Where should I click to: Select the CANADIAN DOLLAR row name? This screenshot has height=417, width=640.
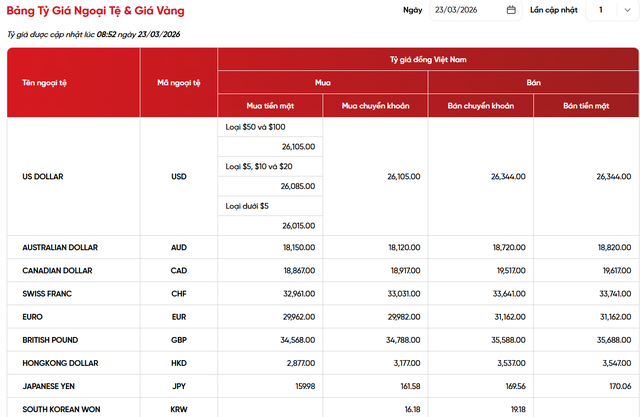(57, 271)
